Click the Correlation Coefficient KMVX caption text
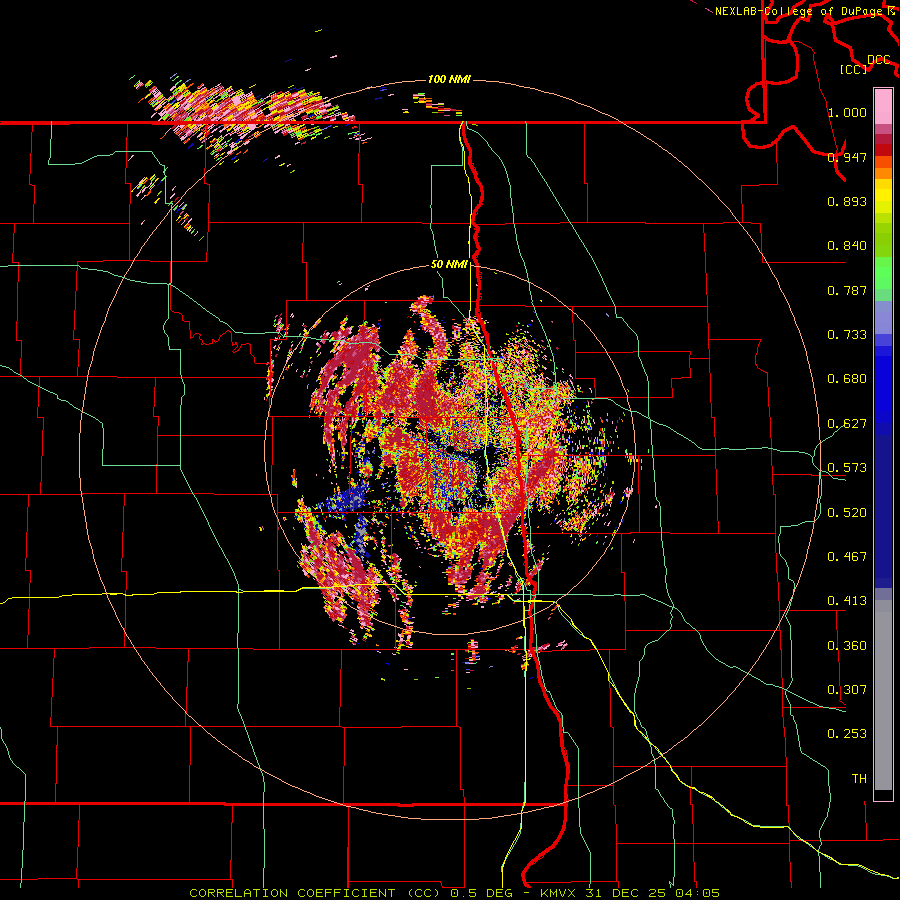 click(454, 893)
